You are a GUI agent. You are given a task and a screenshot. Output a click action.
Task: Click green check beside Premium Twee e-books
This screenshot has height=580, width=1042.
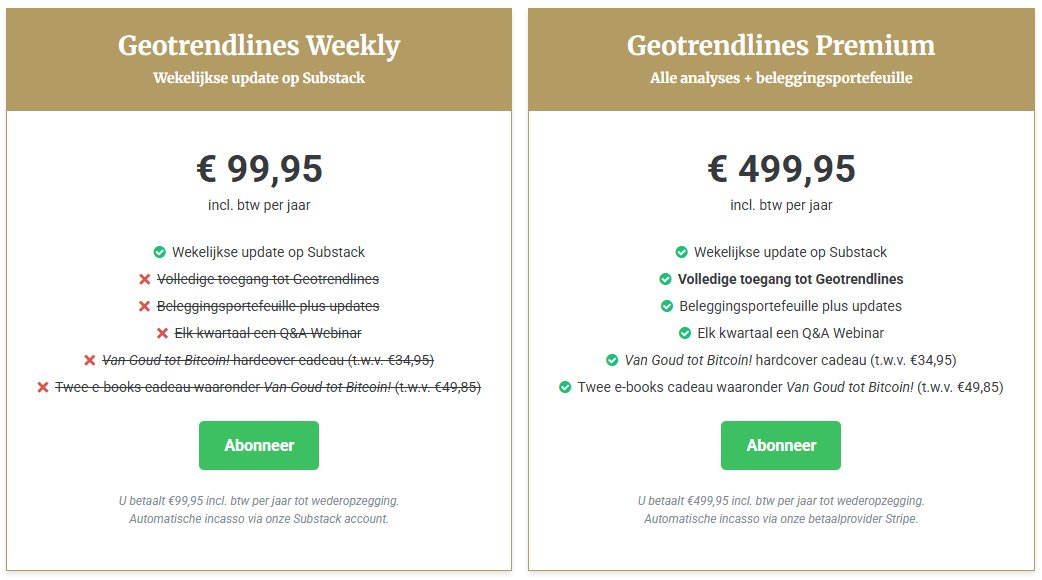pyautogui.click(x=565, y=387)
